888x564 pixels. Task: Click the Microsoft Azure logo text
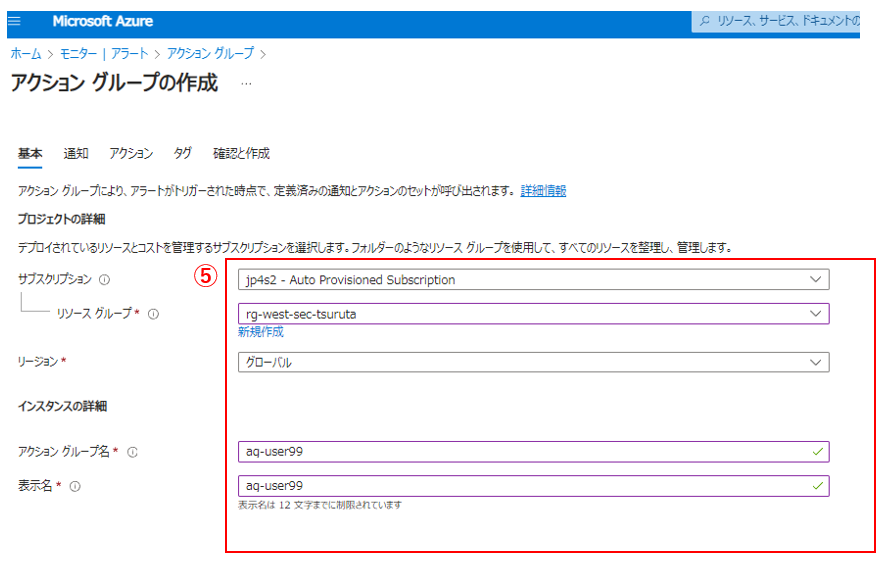[103, 22]
